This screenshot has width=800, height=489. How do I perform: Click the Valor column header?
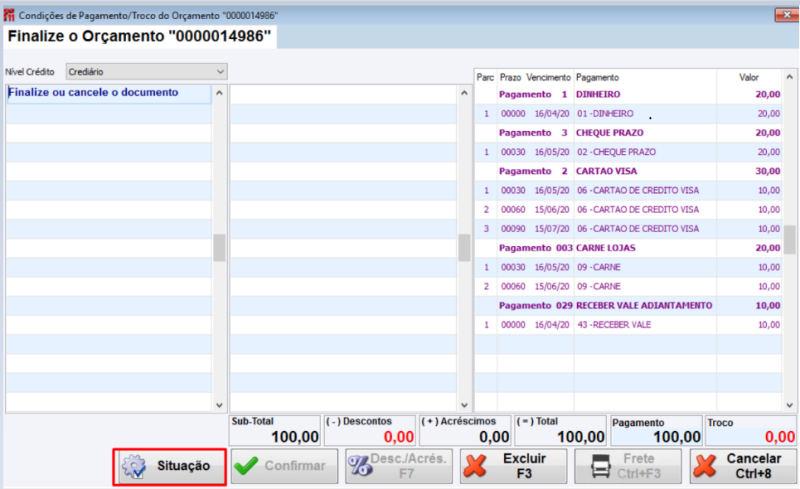(x=749, y=77)
